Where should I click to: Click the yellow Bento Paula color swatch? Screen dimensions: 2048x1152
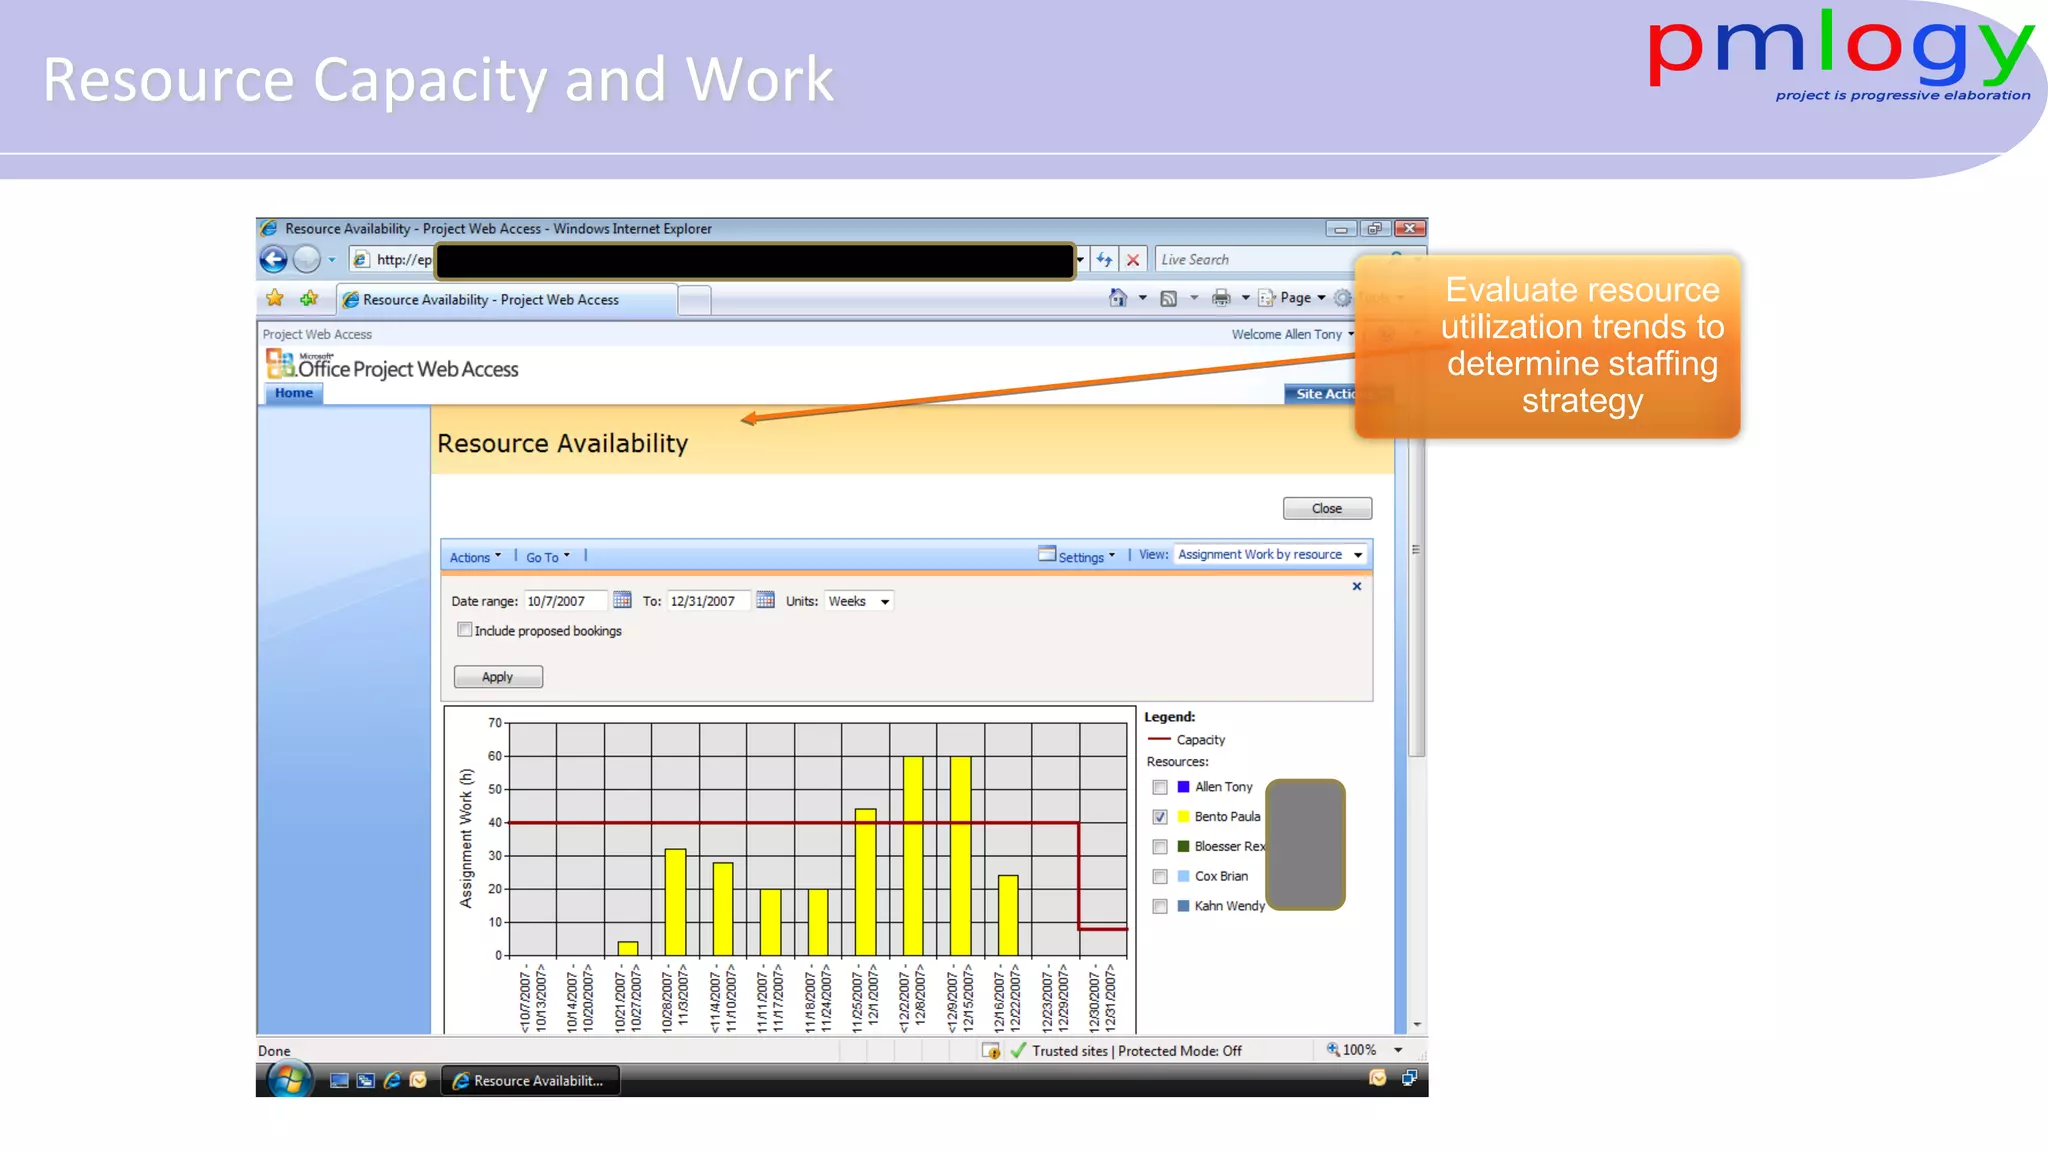coord(1184,817)
